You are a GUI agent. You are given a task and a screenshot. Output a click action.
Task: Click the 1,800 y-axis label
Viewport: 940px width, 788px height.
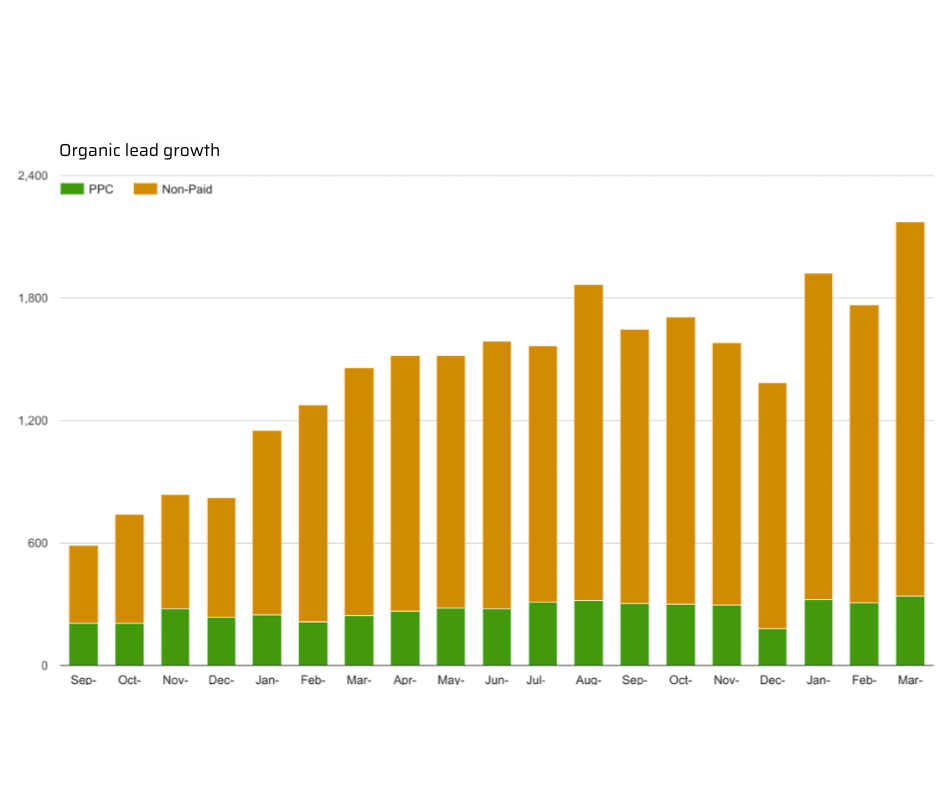[32, 298]
